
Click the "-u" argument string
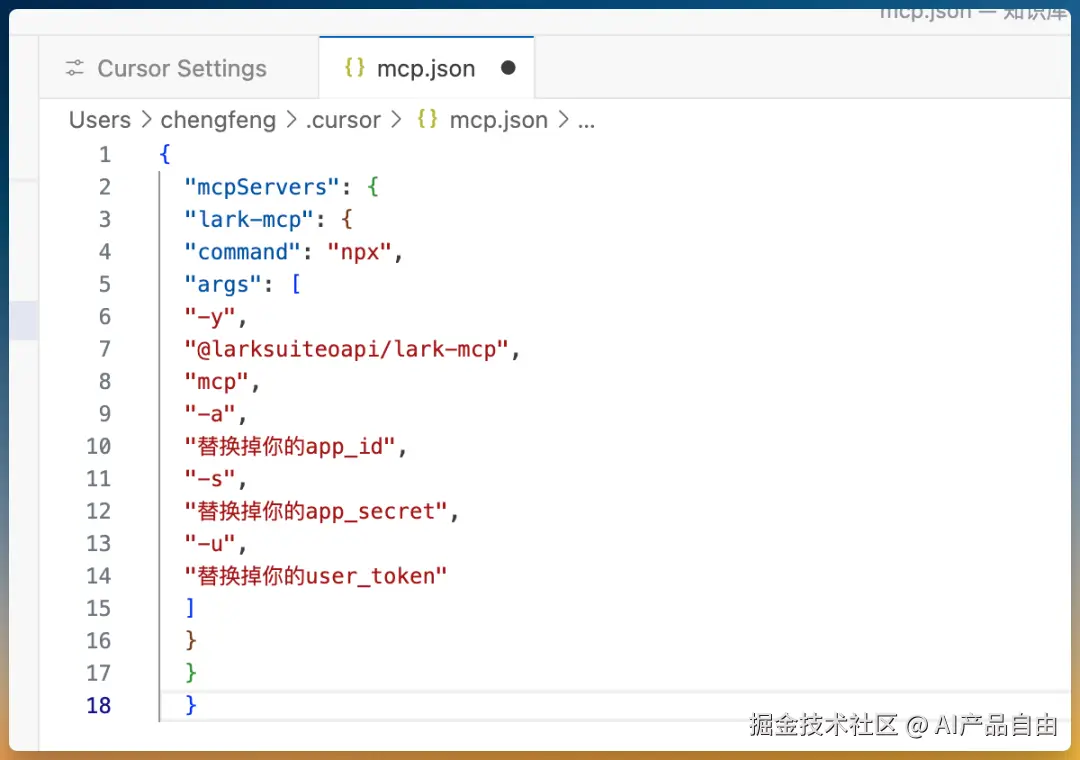(x=210, y=544)
